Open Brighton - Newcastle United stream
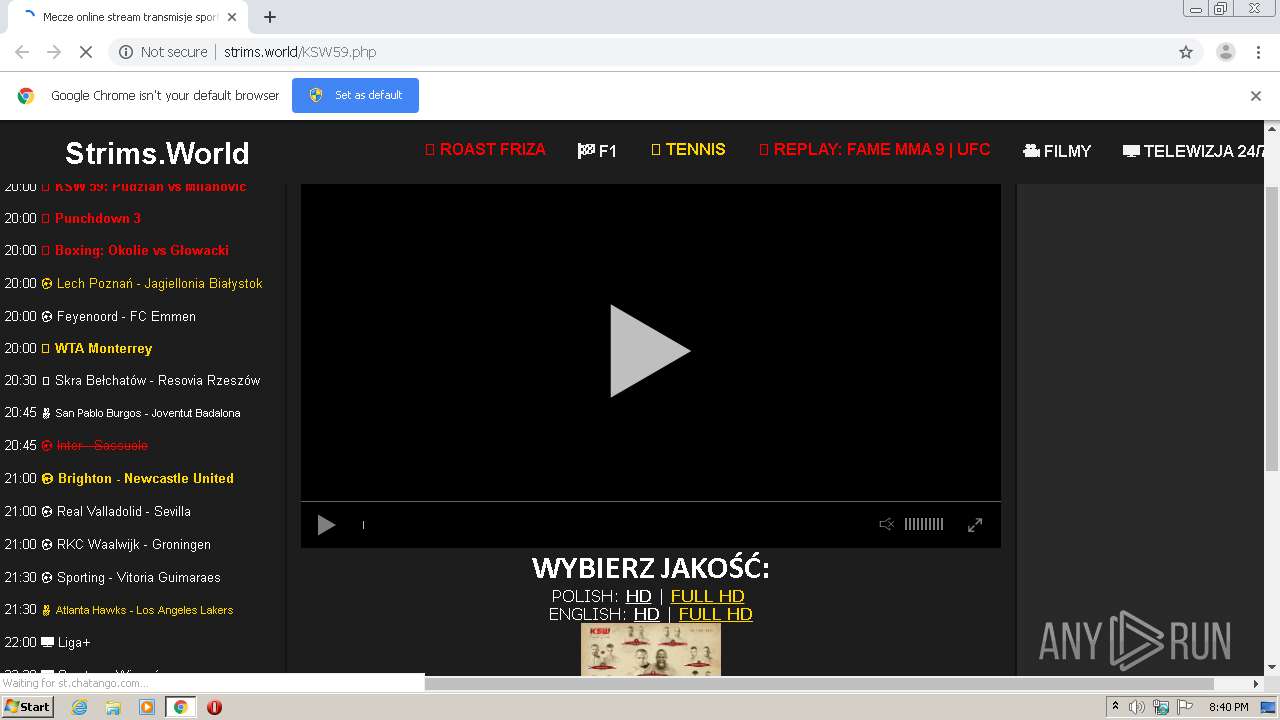This screenshot has width=1280, height=720. [145, 478]
